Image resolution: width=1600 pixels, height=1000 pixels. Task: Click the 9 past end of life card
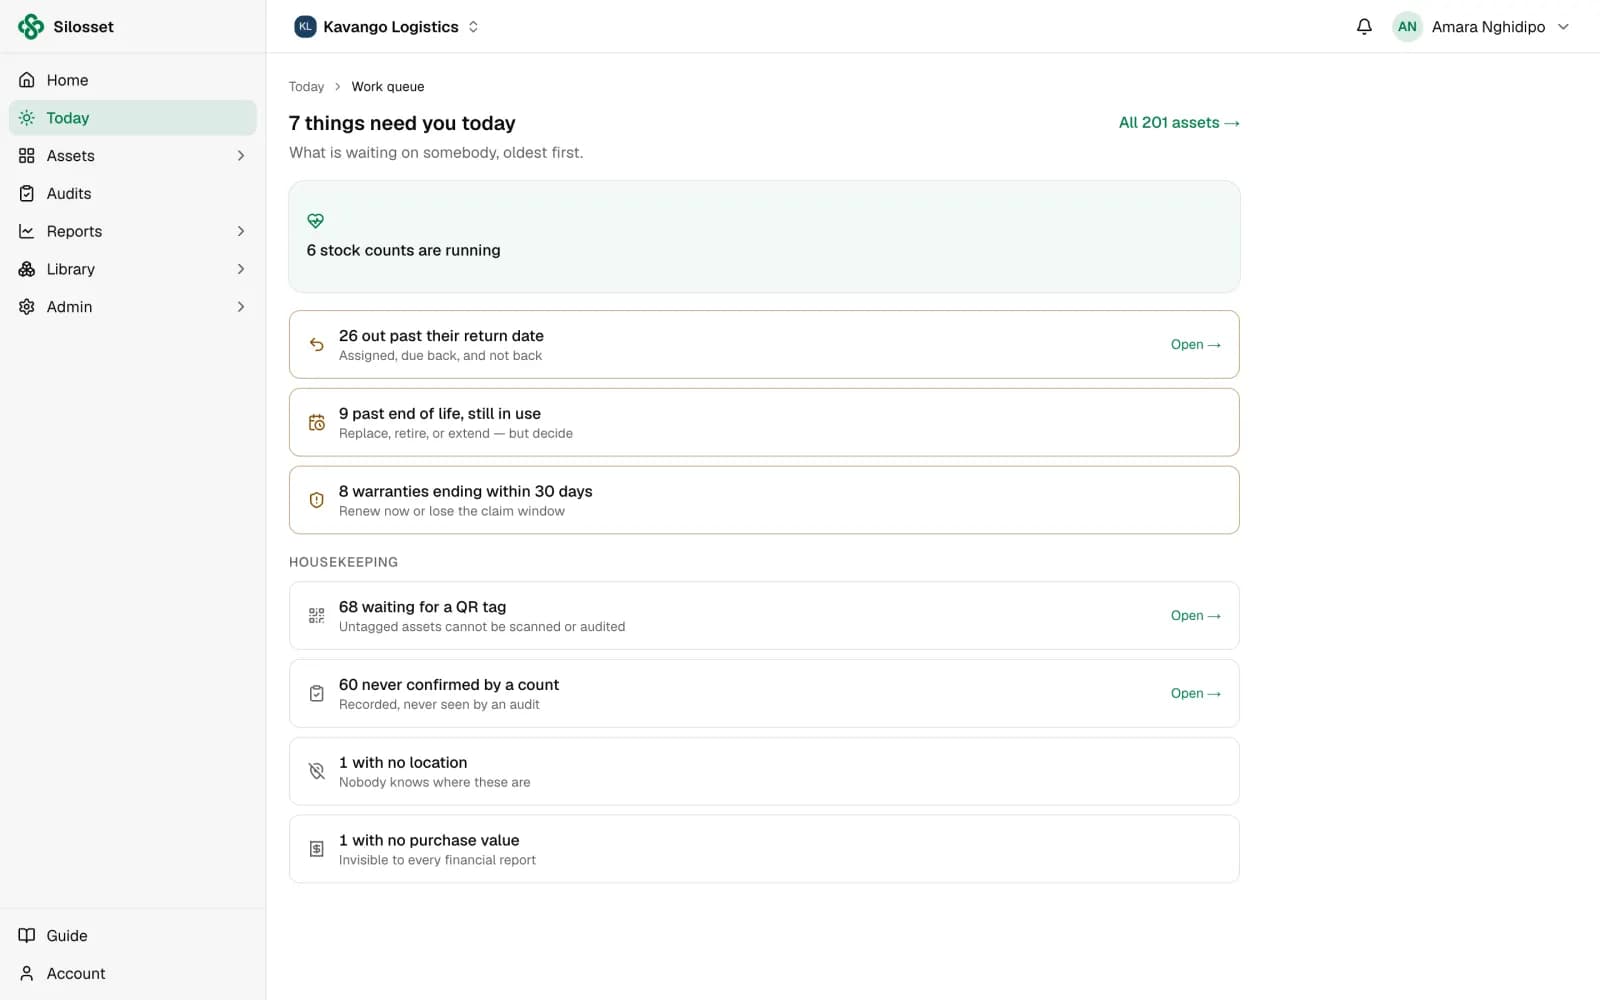coord(764,423)
